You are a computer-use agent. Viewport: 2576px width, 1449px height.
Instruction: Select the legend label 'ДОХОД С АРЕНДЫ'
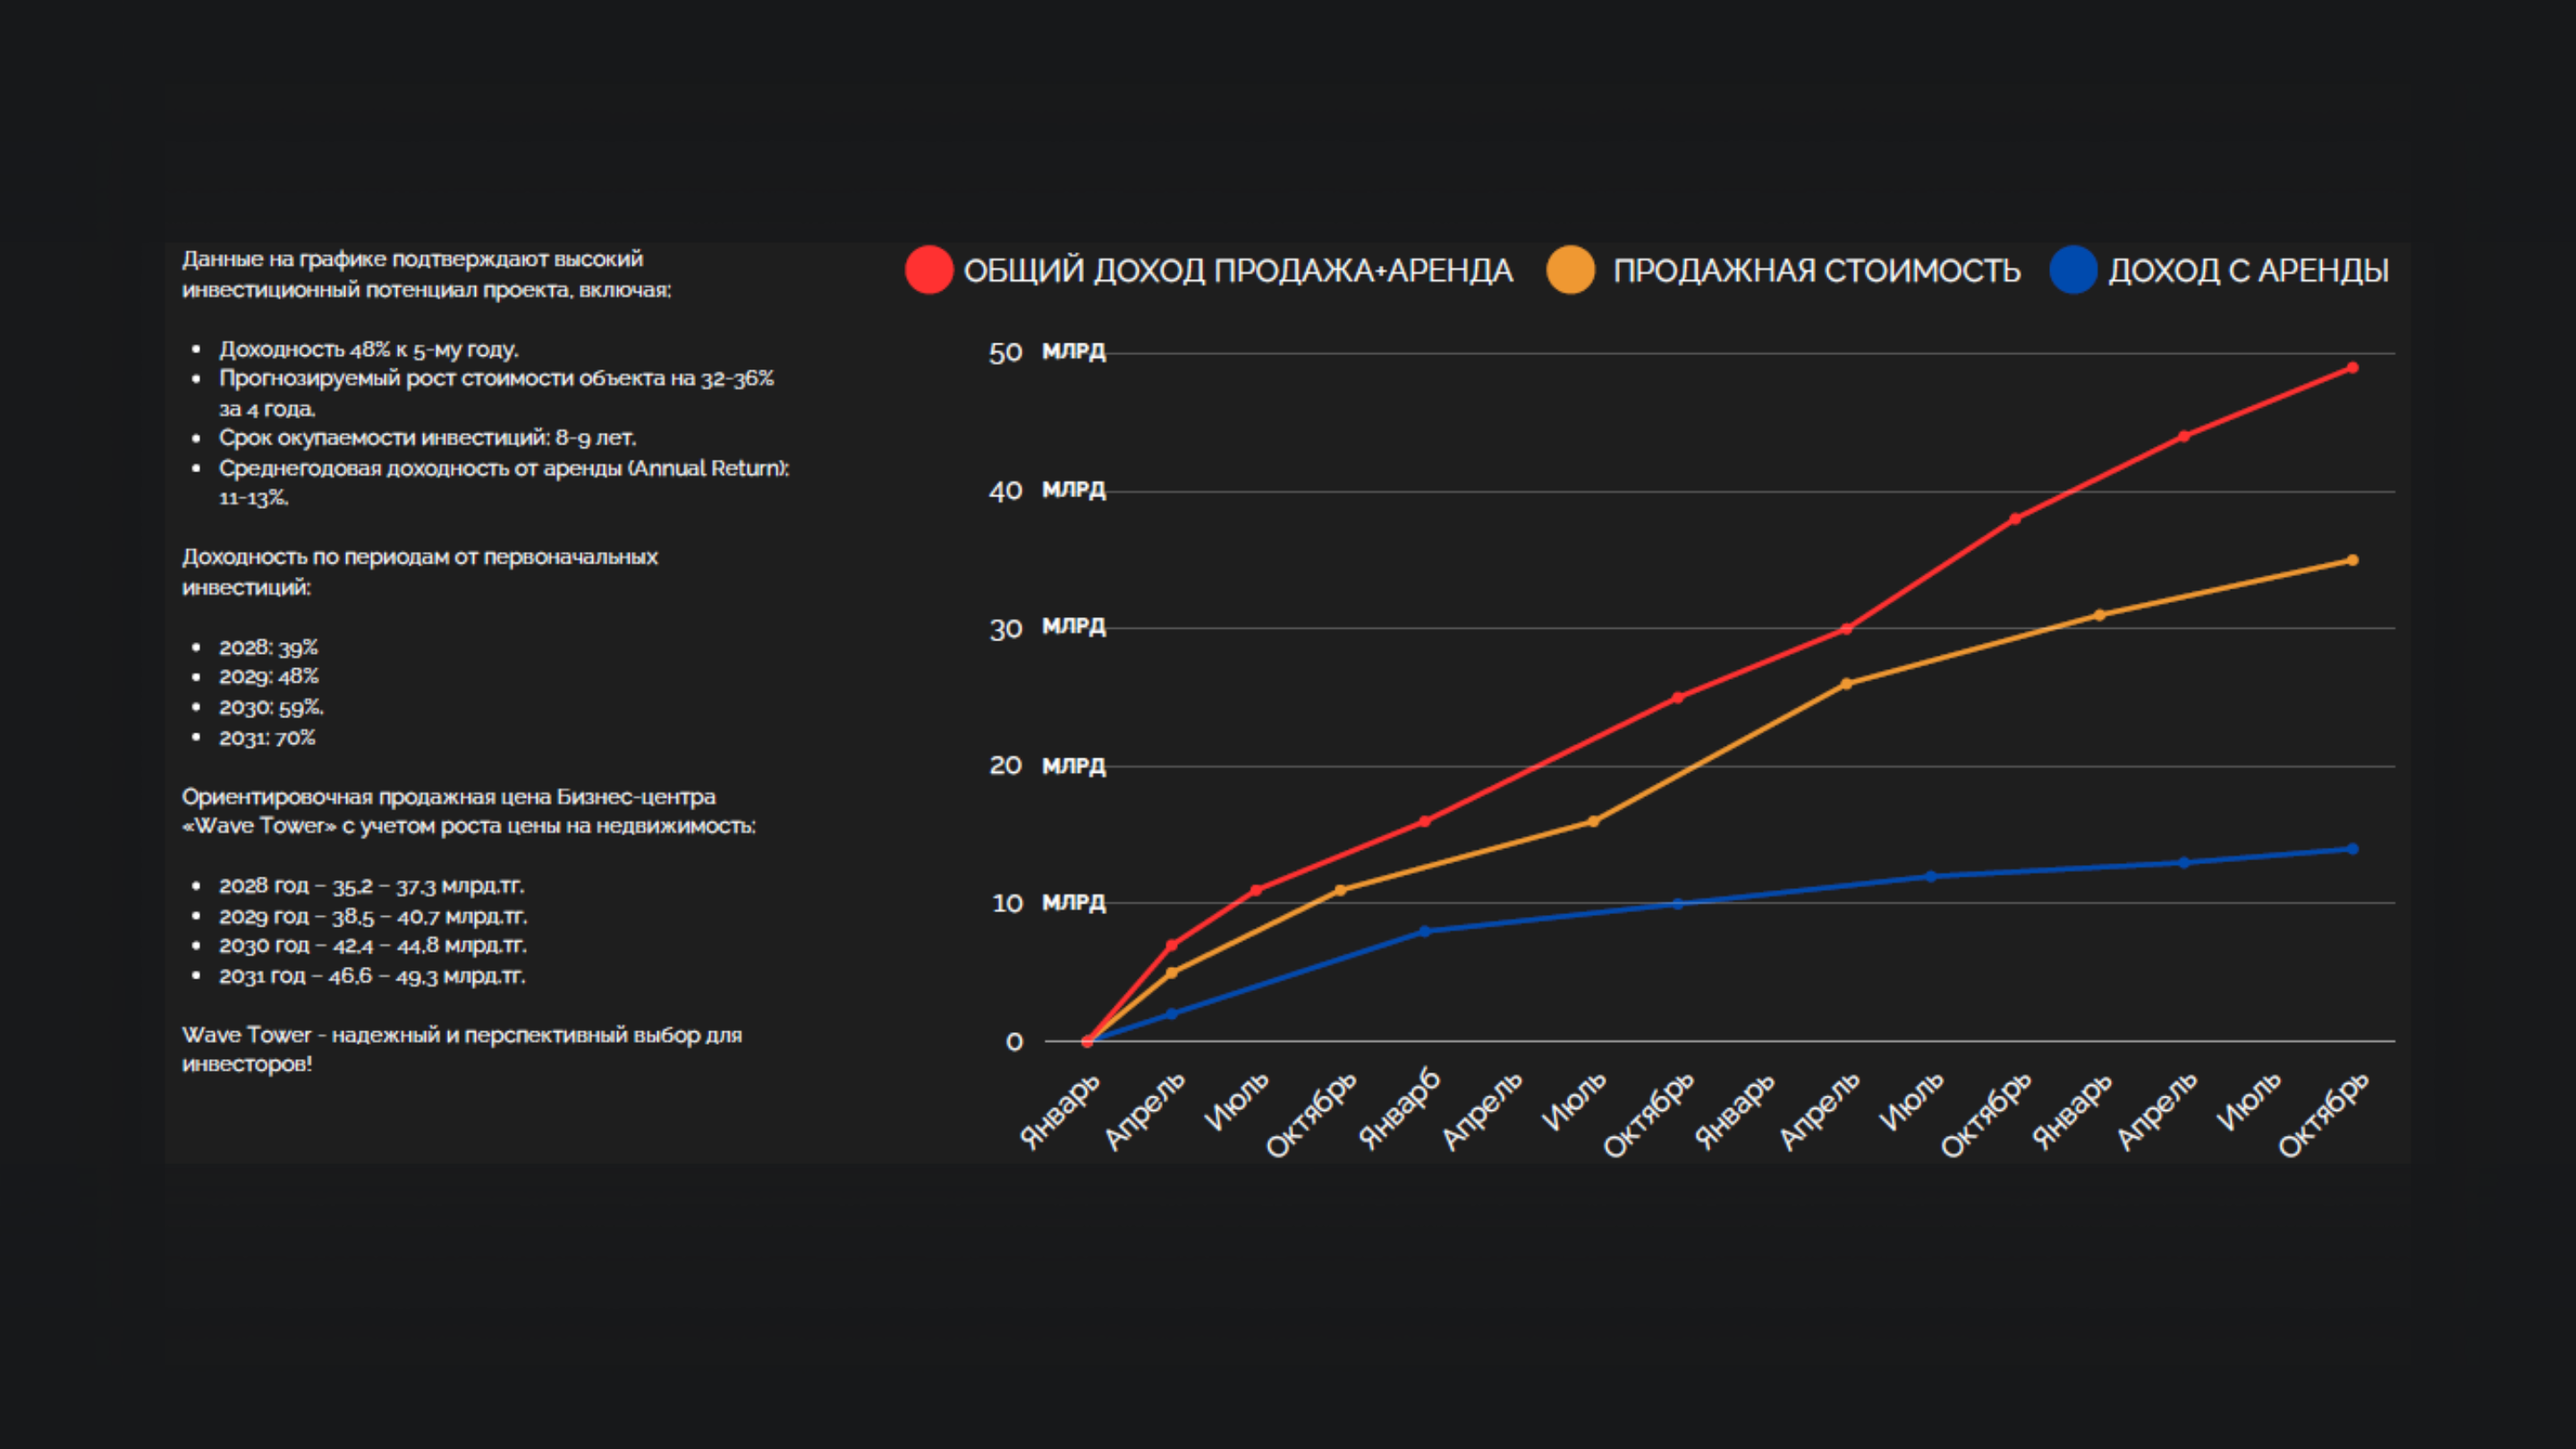click(2248, 271)
